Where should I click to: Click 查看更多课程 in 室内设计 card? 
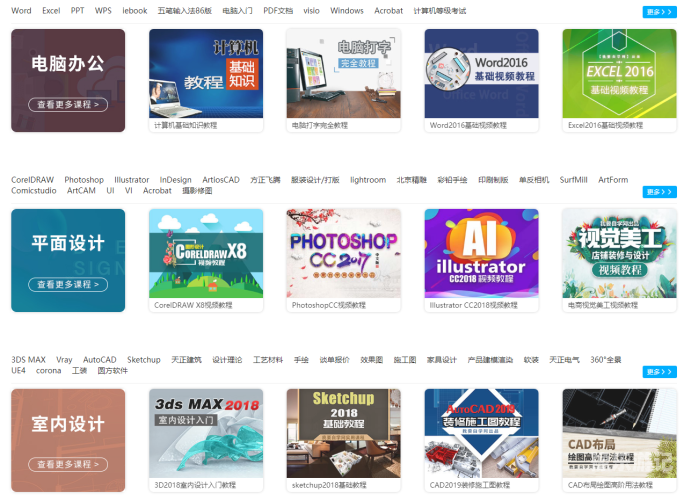tap(68, 464)
